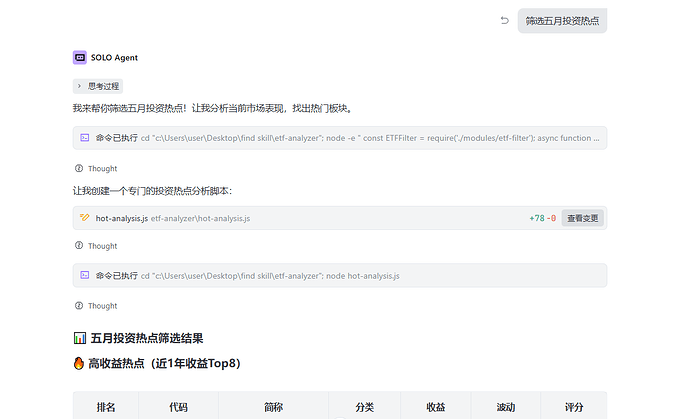This screenshot has width=690, height=419.
Task: Open the node hot-analysis.js command block
Action: [340, 276]
